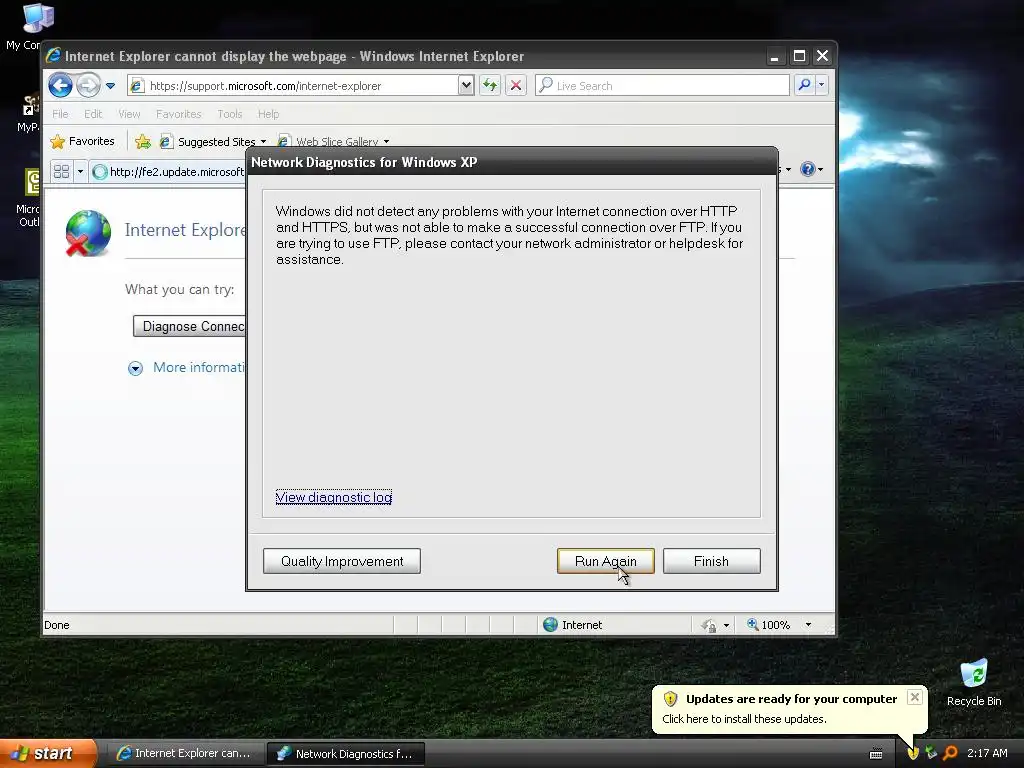Select the fe2.update.microsoft tab
1024x768 pixels.
(x=168, y=172)
